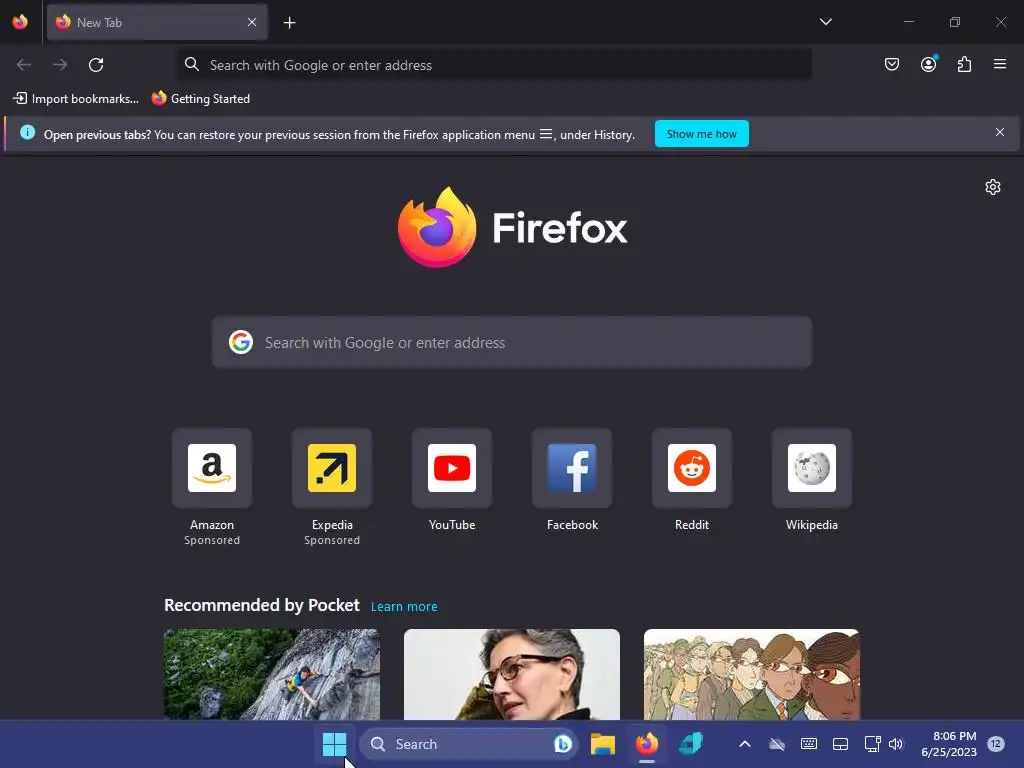Open the Extensions puzzle icon
The width and height of the screenshot is (1024, 768).
pyautogui.click(x=964, y=64)
